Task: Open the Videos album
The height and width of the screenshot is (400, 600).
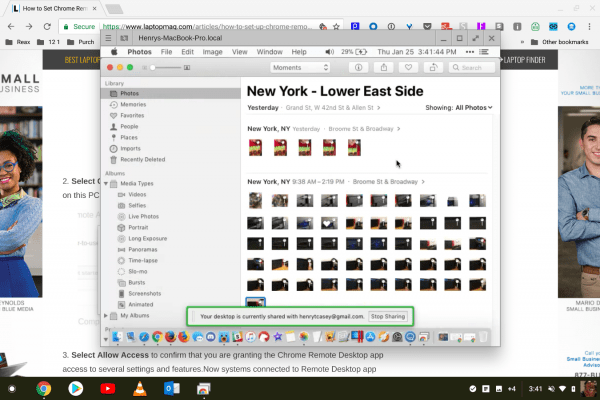Action: point(137,194)
